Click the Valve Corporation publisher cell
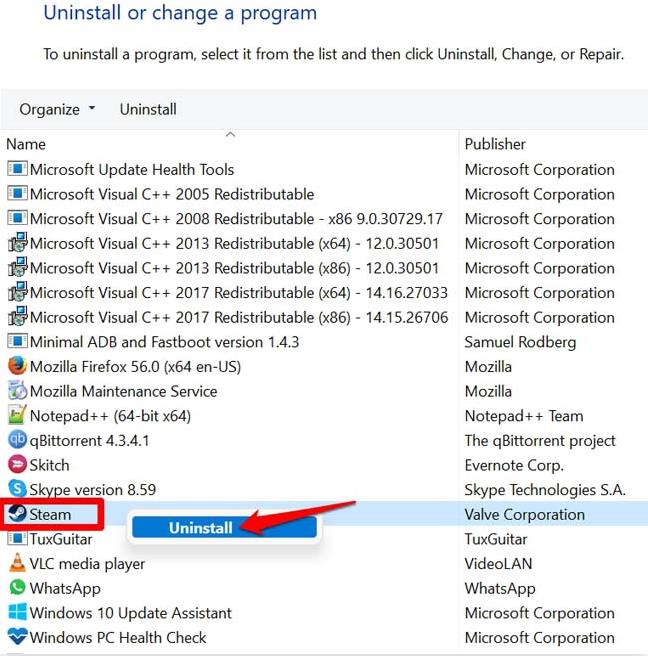 pos(525,514)
